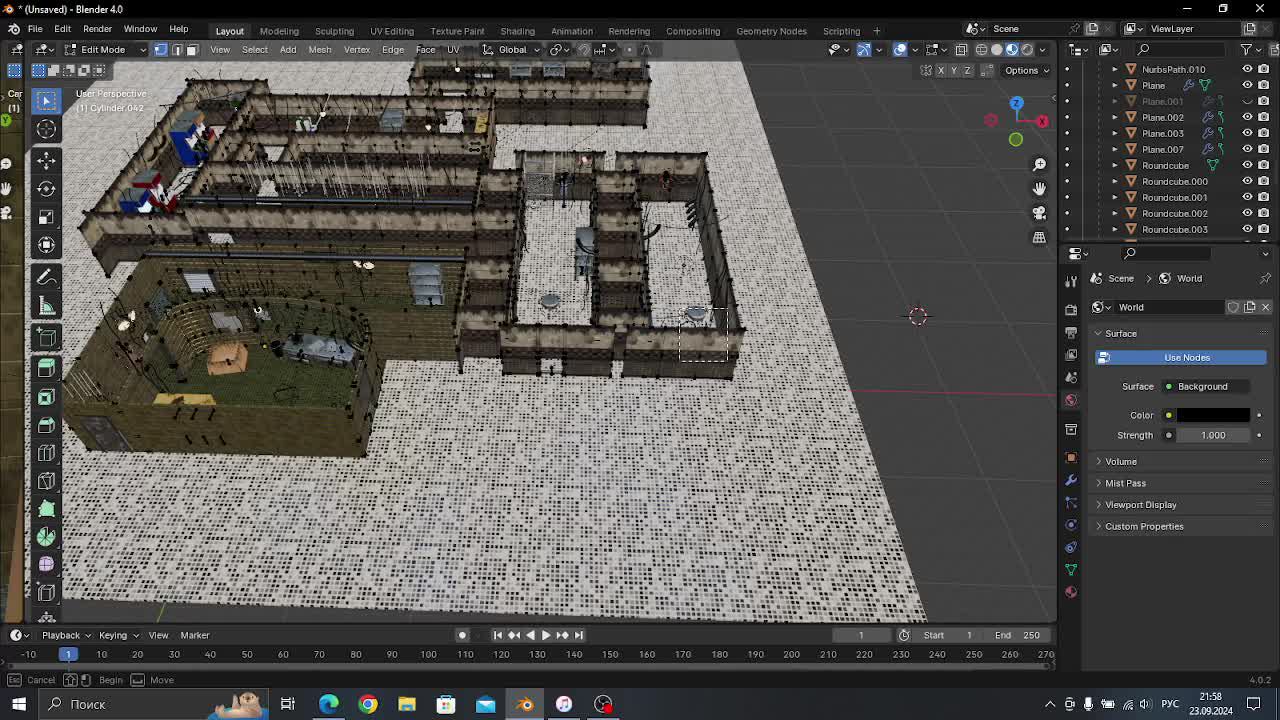Choose the Bevel tool

(46, 425)
